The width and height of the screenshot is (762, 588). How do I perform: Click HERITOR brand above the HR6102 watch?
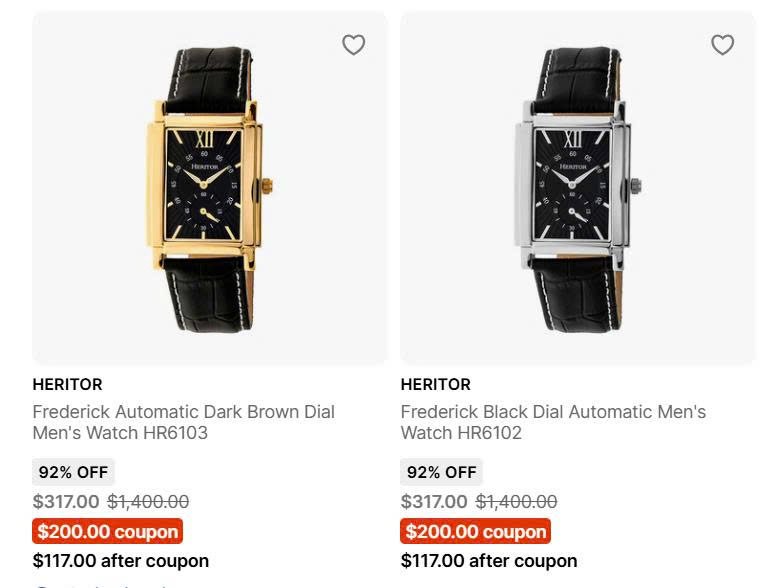pos(435,384)
